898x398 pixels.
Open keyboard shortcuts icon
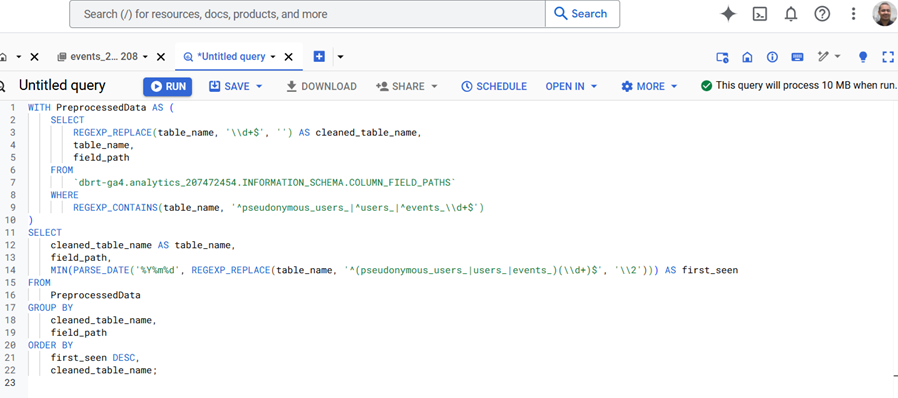pyautogui.click(x=797, y=57)
